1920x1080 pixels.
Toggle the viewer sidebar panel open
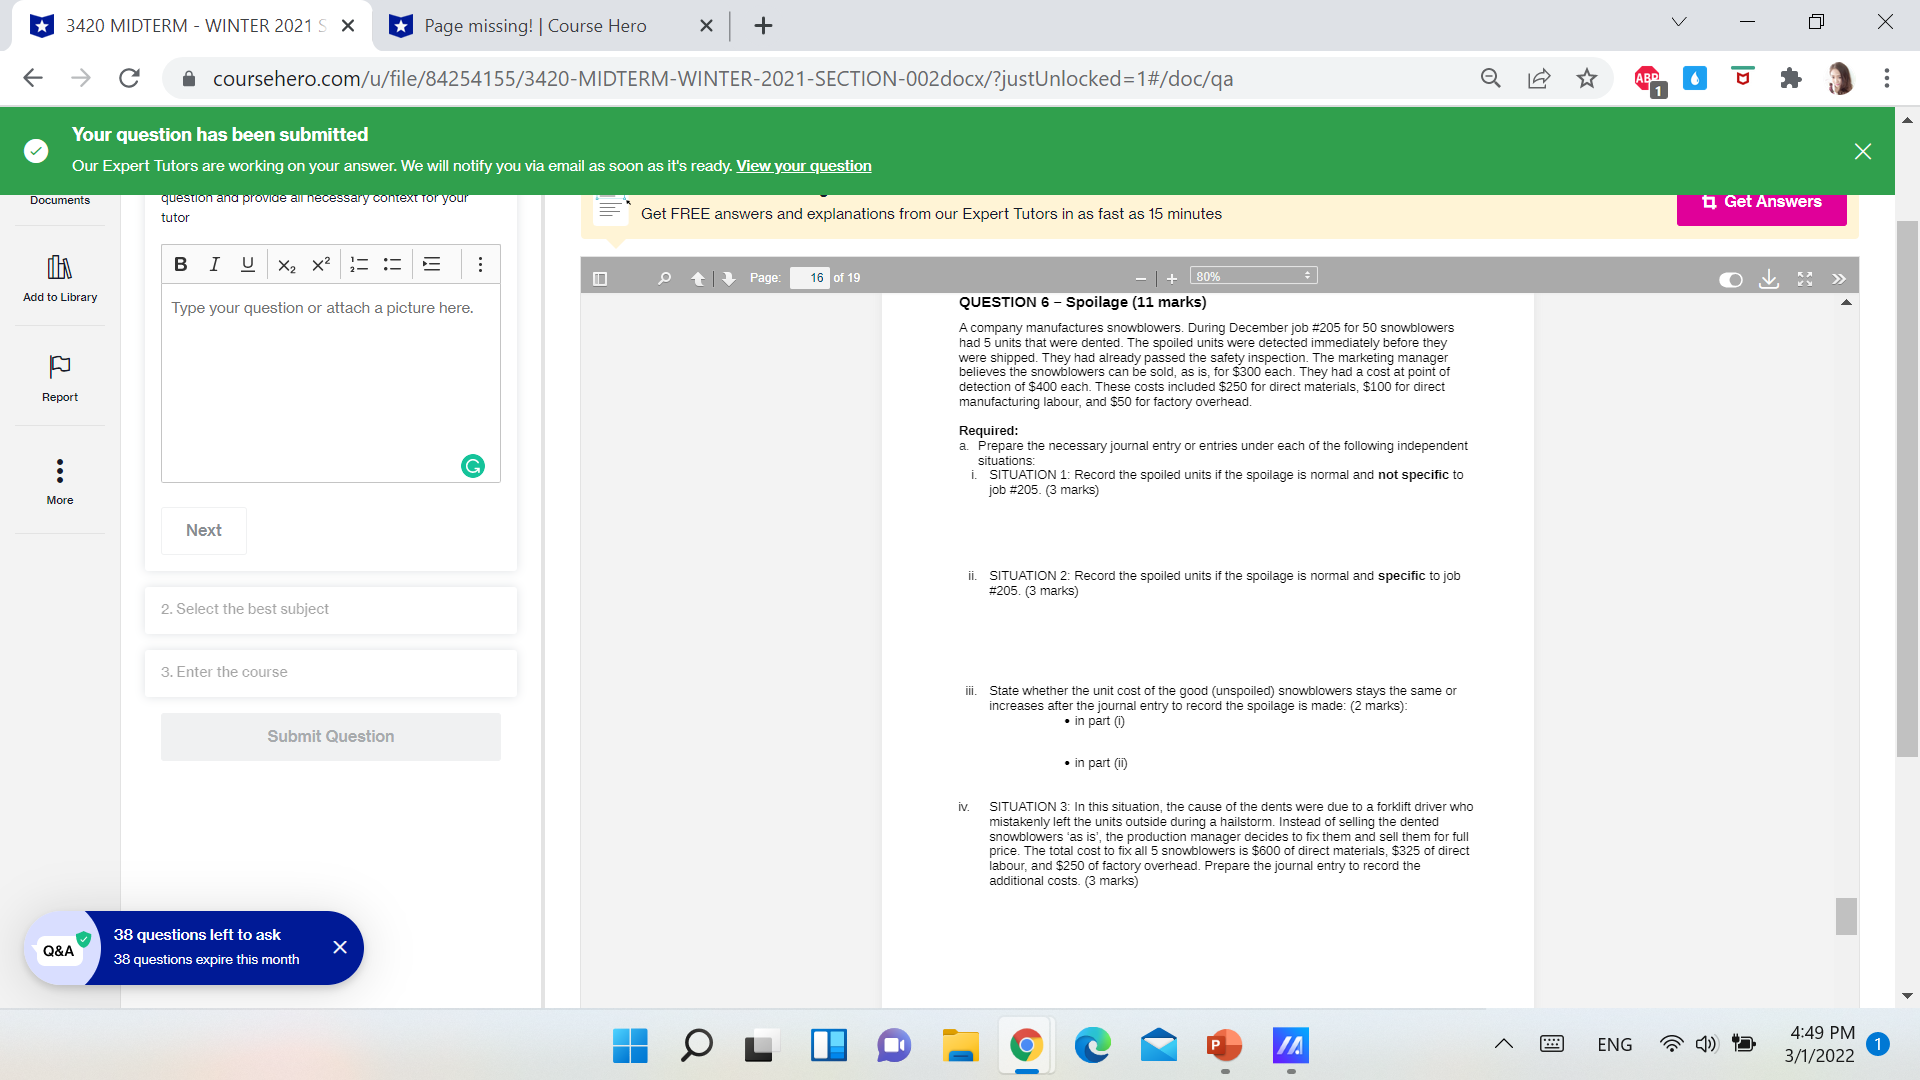(600, 278)
